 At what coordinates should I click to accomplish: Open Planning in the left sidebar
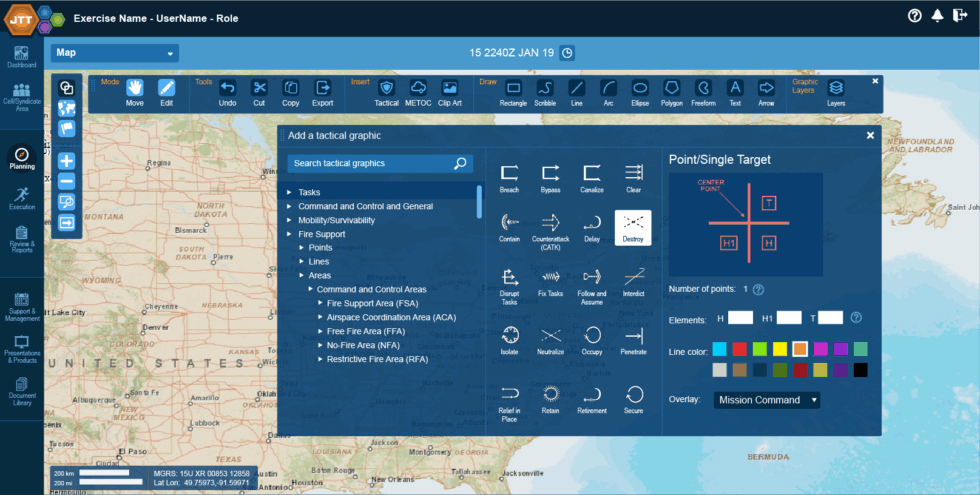pos(21,158)
